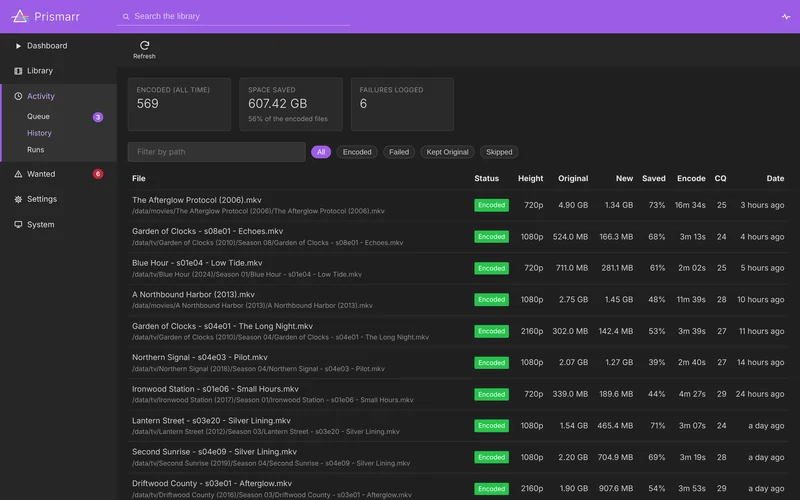Image resolution: width=800 pixels, height=500 pixels.
Task: Click the System monitor icon
Action: pyautogui.click(x=18, y=224)
